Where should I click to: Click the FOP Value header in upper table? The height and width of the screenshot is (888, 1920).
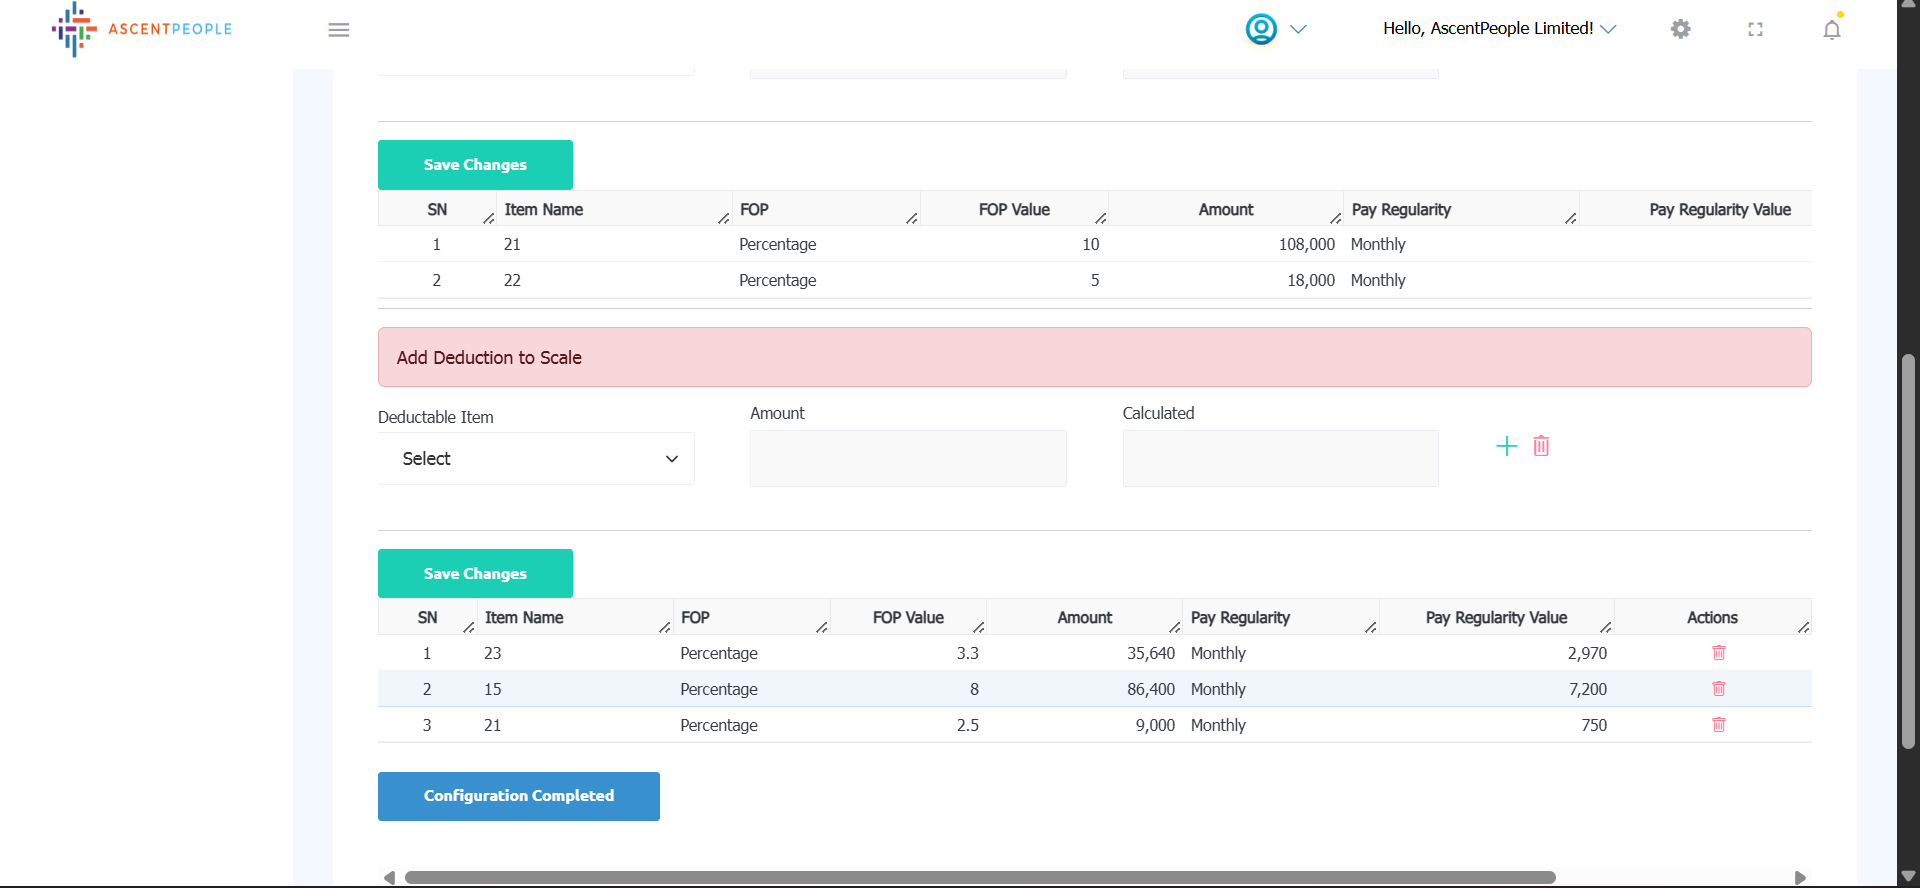click(1013, 210)
